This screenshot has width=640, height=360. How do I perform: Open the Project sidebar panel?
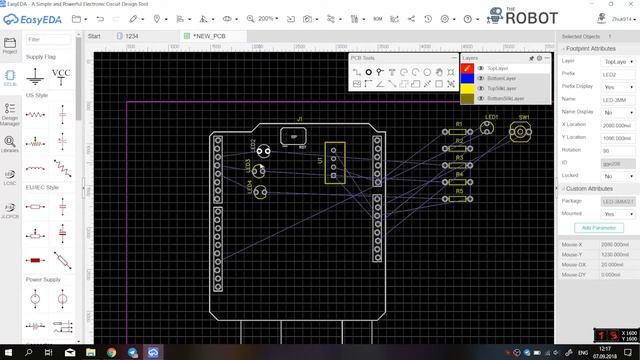point(10,45)
